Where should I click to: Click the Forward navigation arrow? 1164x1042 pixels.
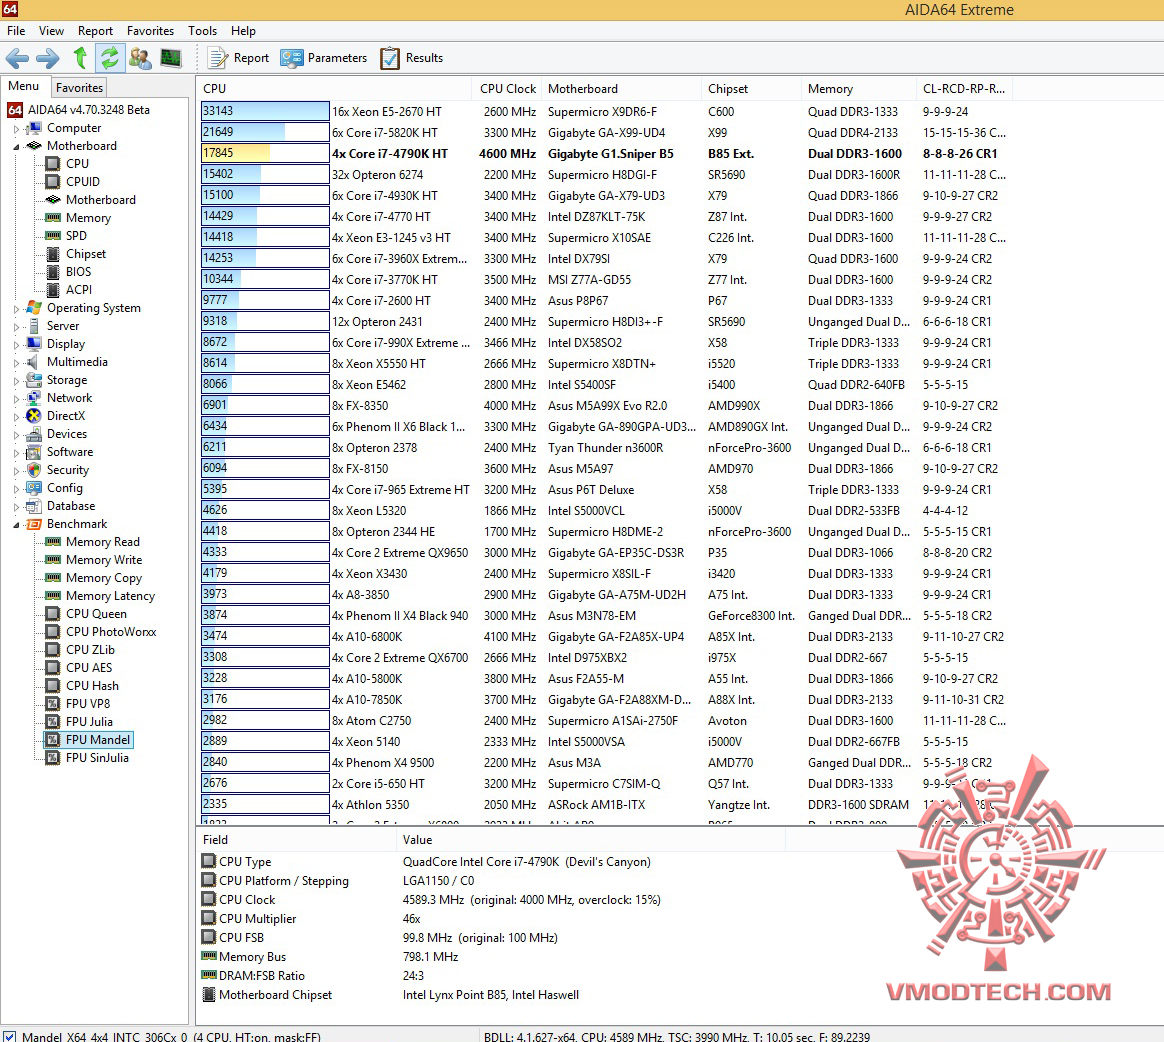(48, 58)
